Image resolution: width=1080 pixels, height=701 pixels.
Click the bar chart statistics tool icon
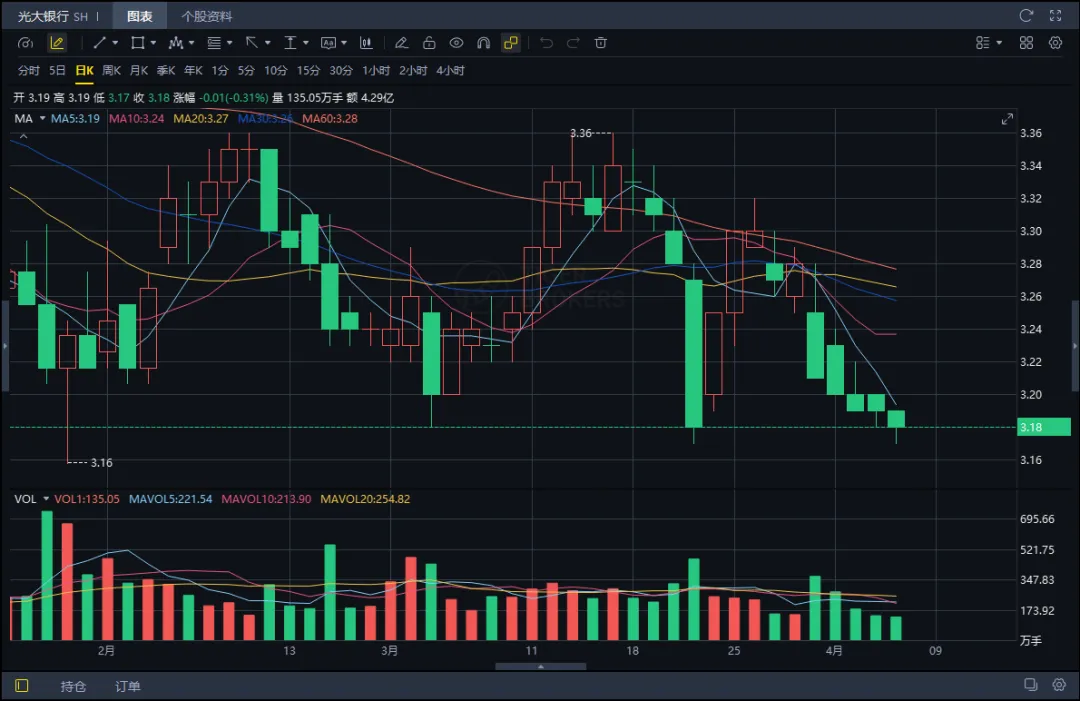366,43
